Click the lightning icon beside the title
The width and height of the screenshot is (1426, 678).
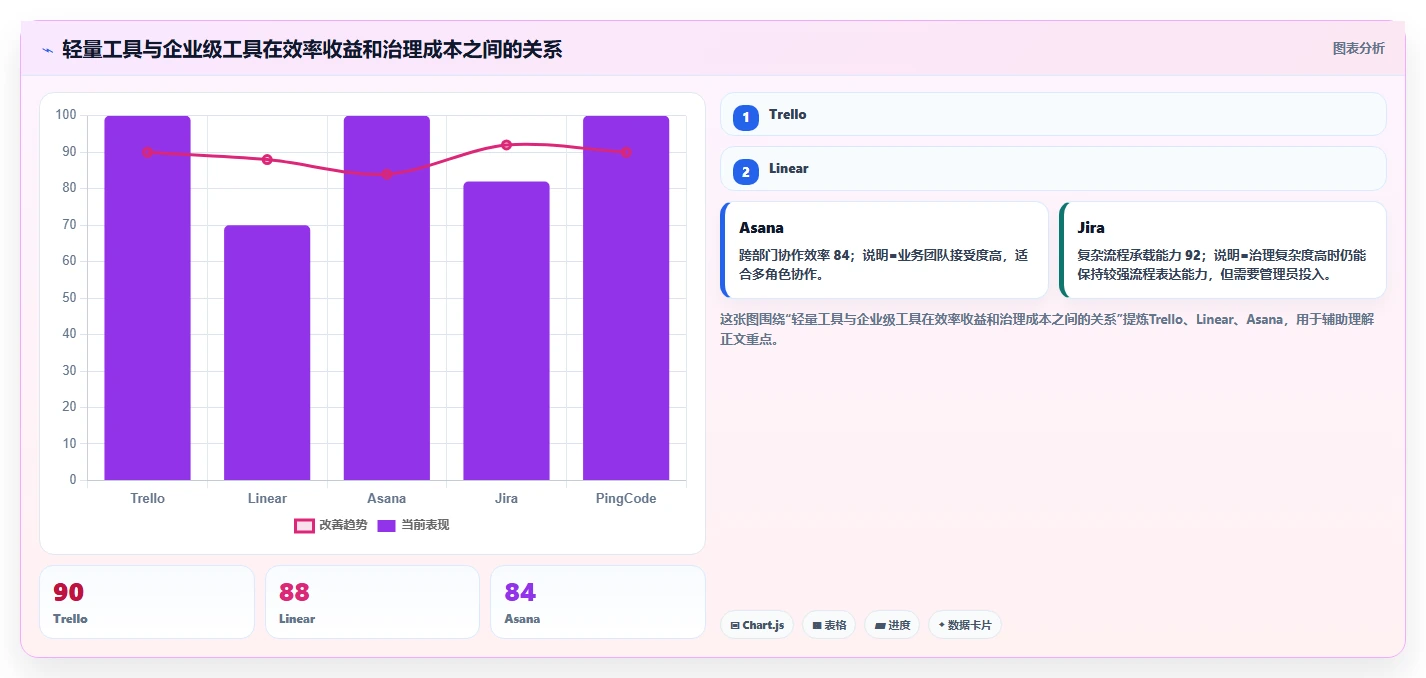pyautogui.click(x=47, y=50)
